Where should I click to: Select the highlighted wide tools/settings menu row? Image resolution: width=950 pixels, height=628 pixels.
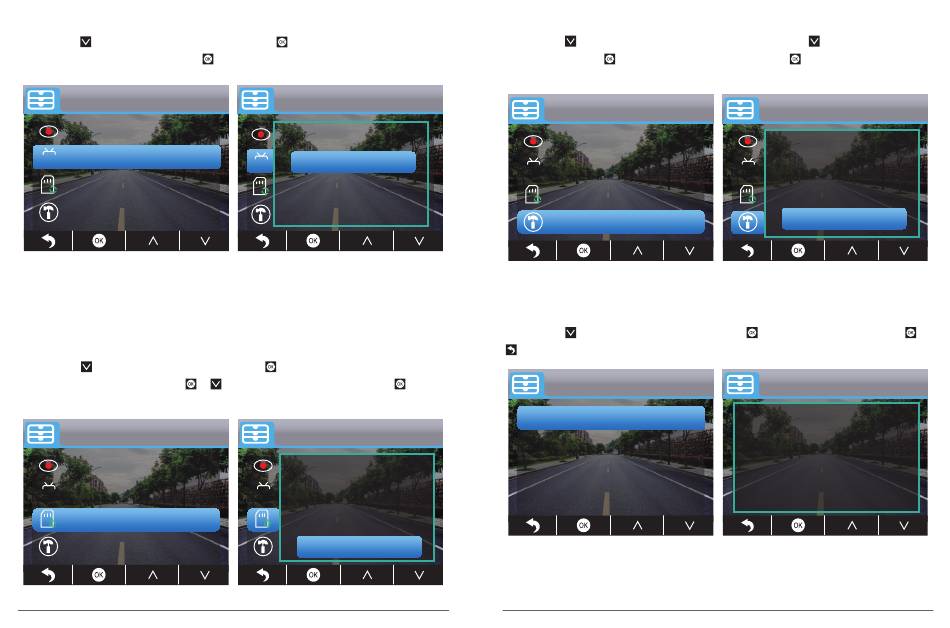pyautogui.click(x=611, y=222)
